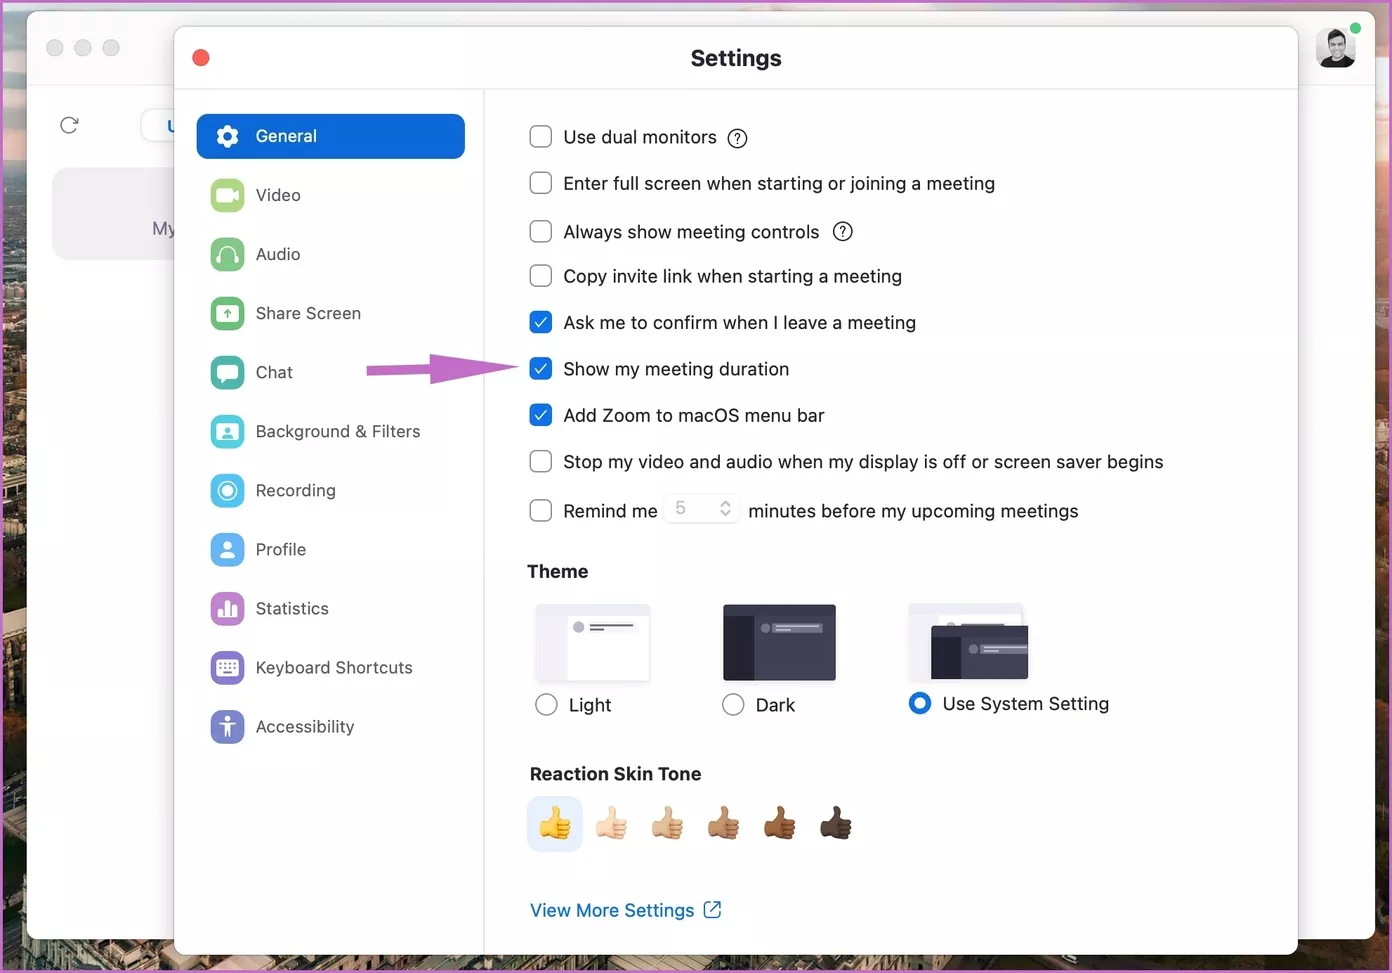Click the reminder minutes stepper arrows
This screenshot has height=973, width=1392.
click(x=725, y=509)
